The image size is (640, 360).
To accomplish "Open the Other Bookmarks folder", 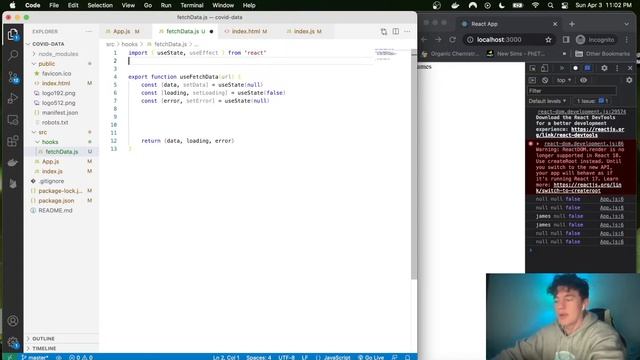I will point(602,54).
